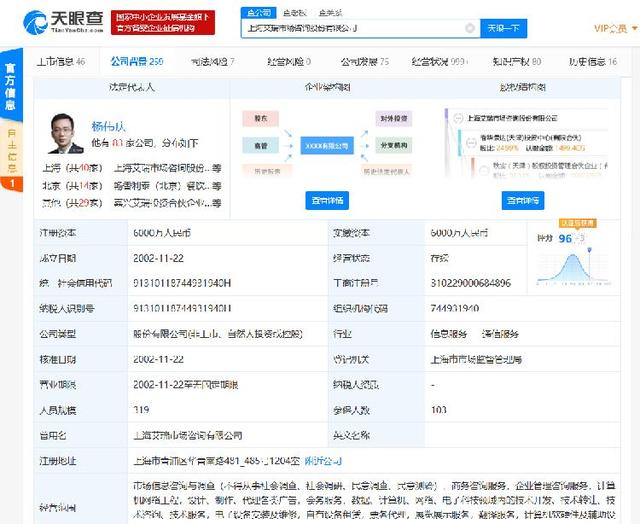Click the 信息服务 industry value
640x524 pixels.
pyautogui.click(x=449, y=334)
